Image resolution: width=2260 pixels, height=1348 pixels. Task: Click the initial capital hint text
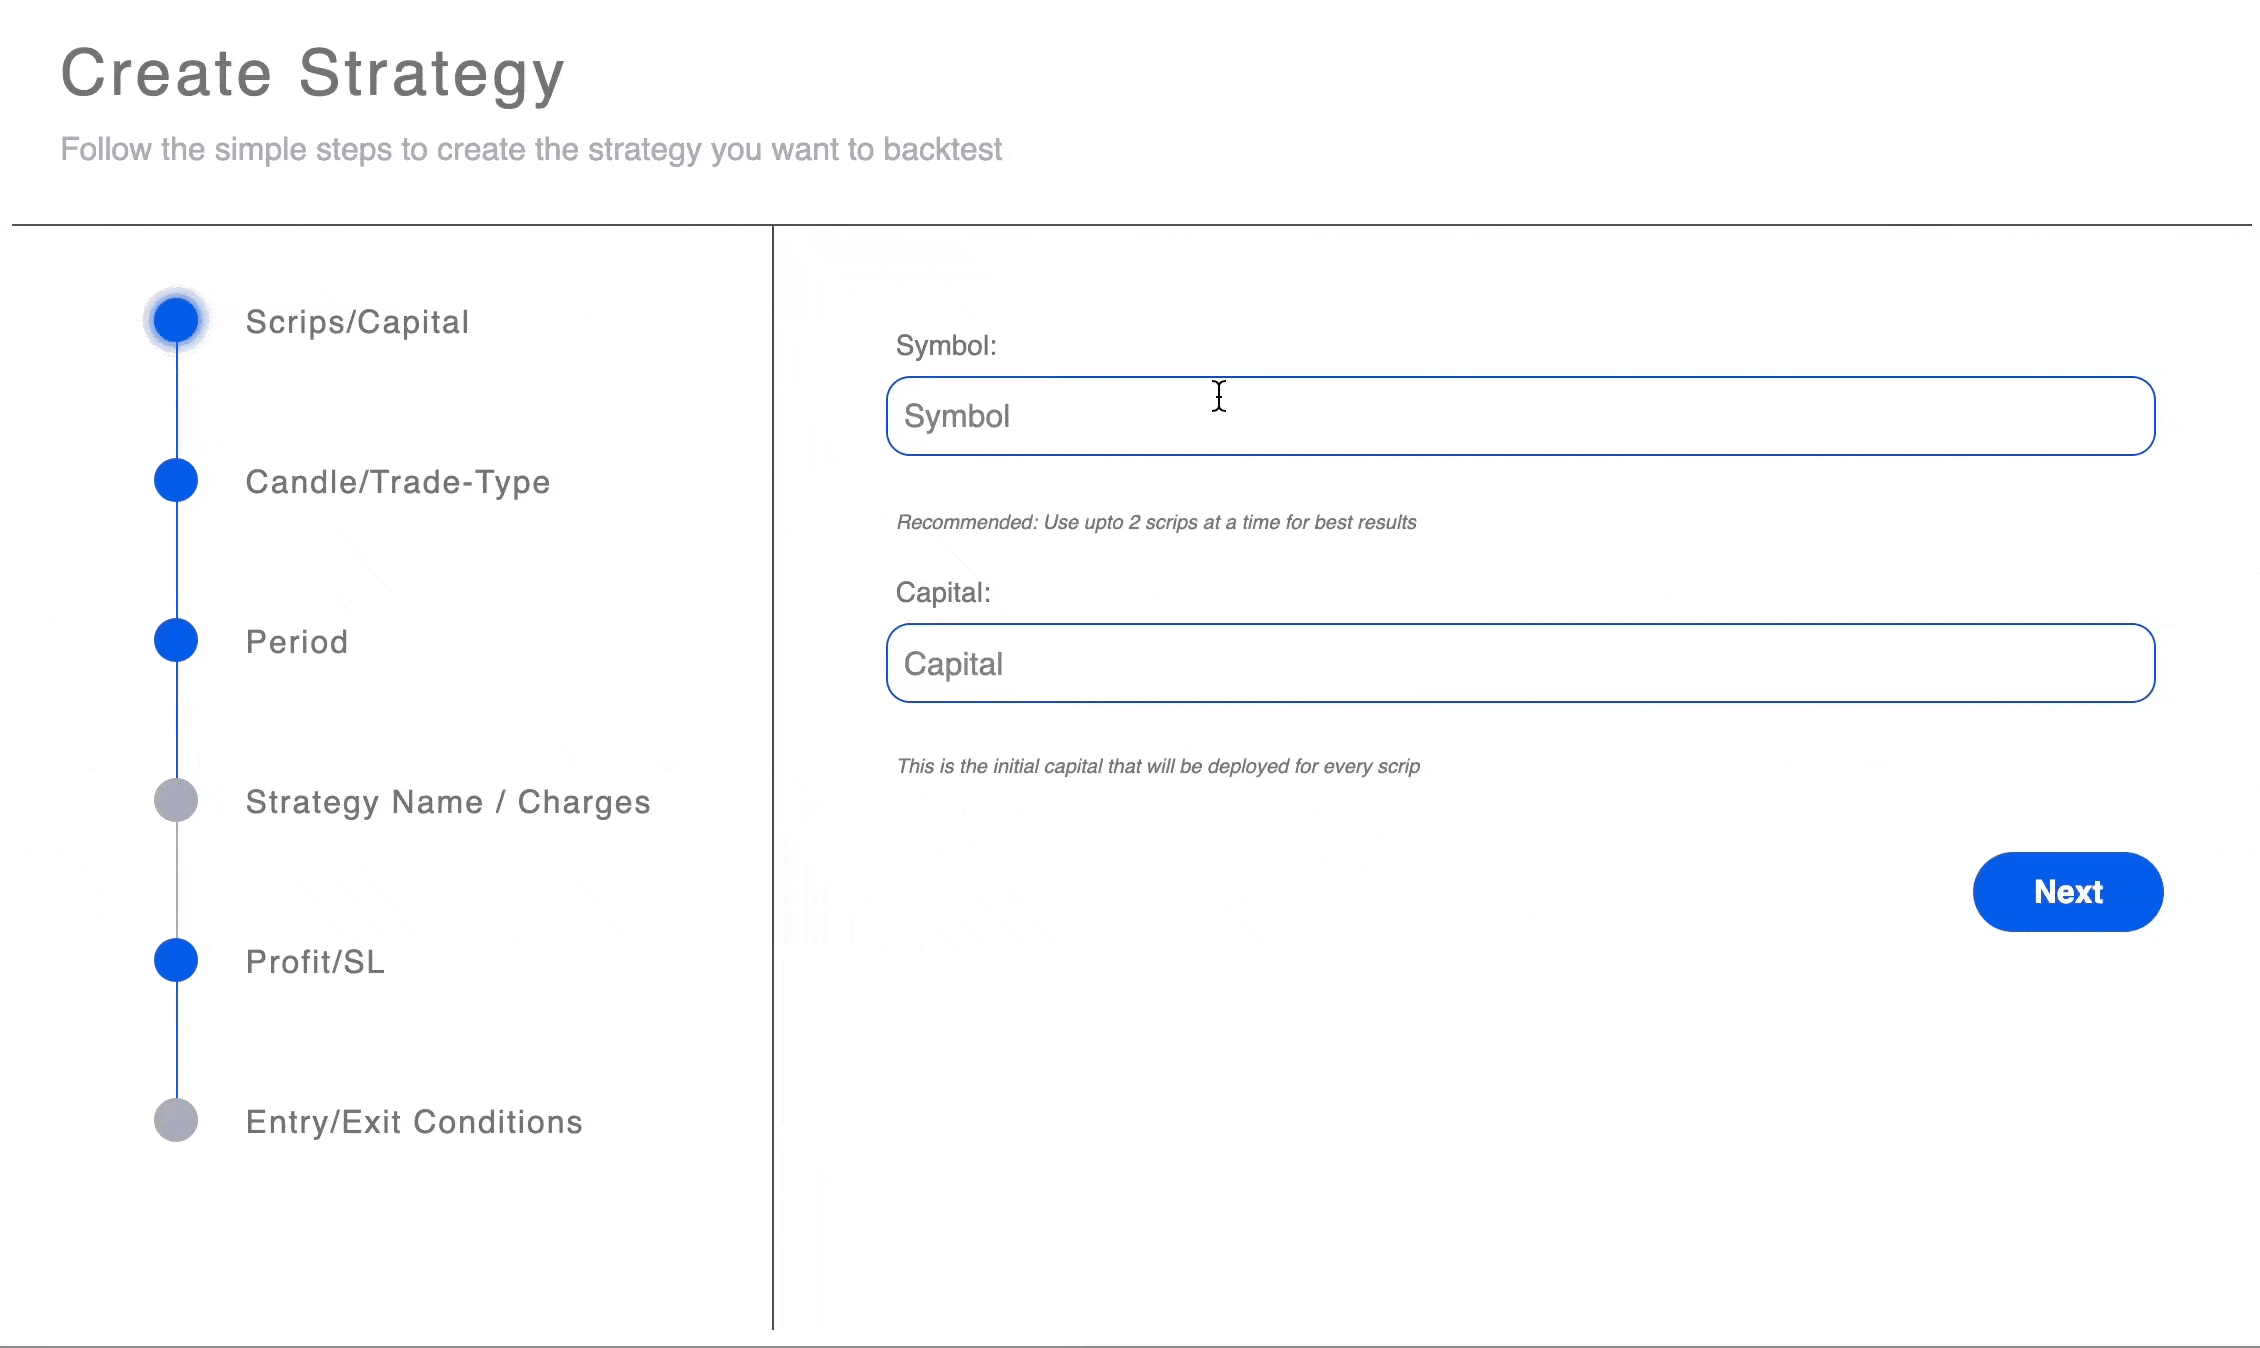coord(1158,766)
